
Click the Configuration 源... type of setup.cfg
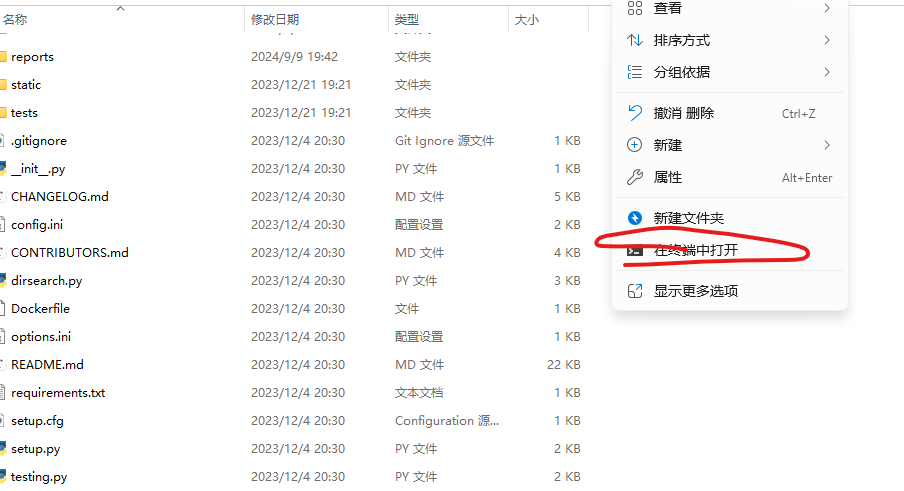447,421
